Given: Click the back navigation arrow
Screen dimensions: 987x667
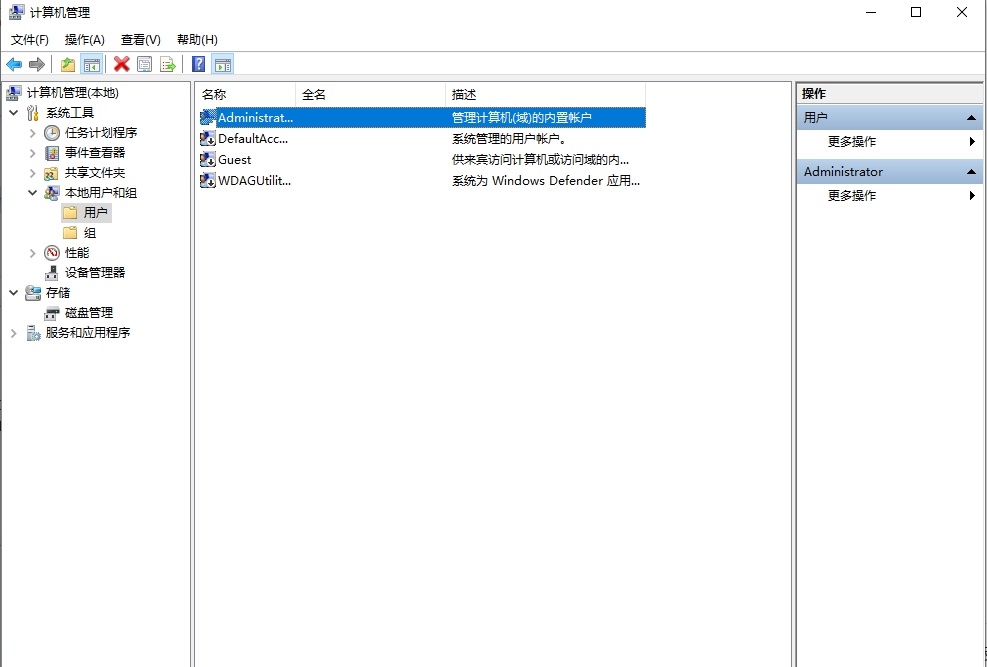Looking at the screenshot, I should click(14, 64).
